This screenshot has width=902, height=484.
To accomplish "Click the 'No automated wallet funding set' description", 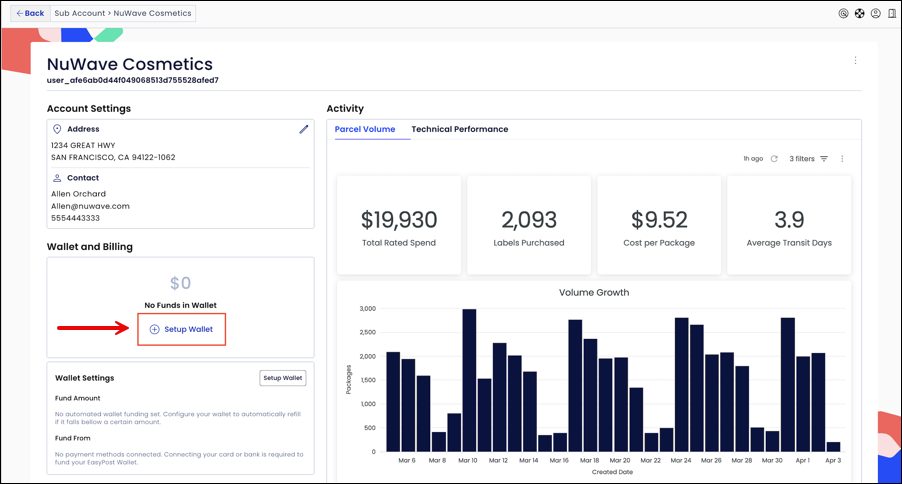I will [x=178, y=418].
